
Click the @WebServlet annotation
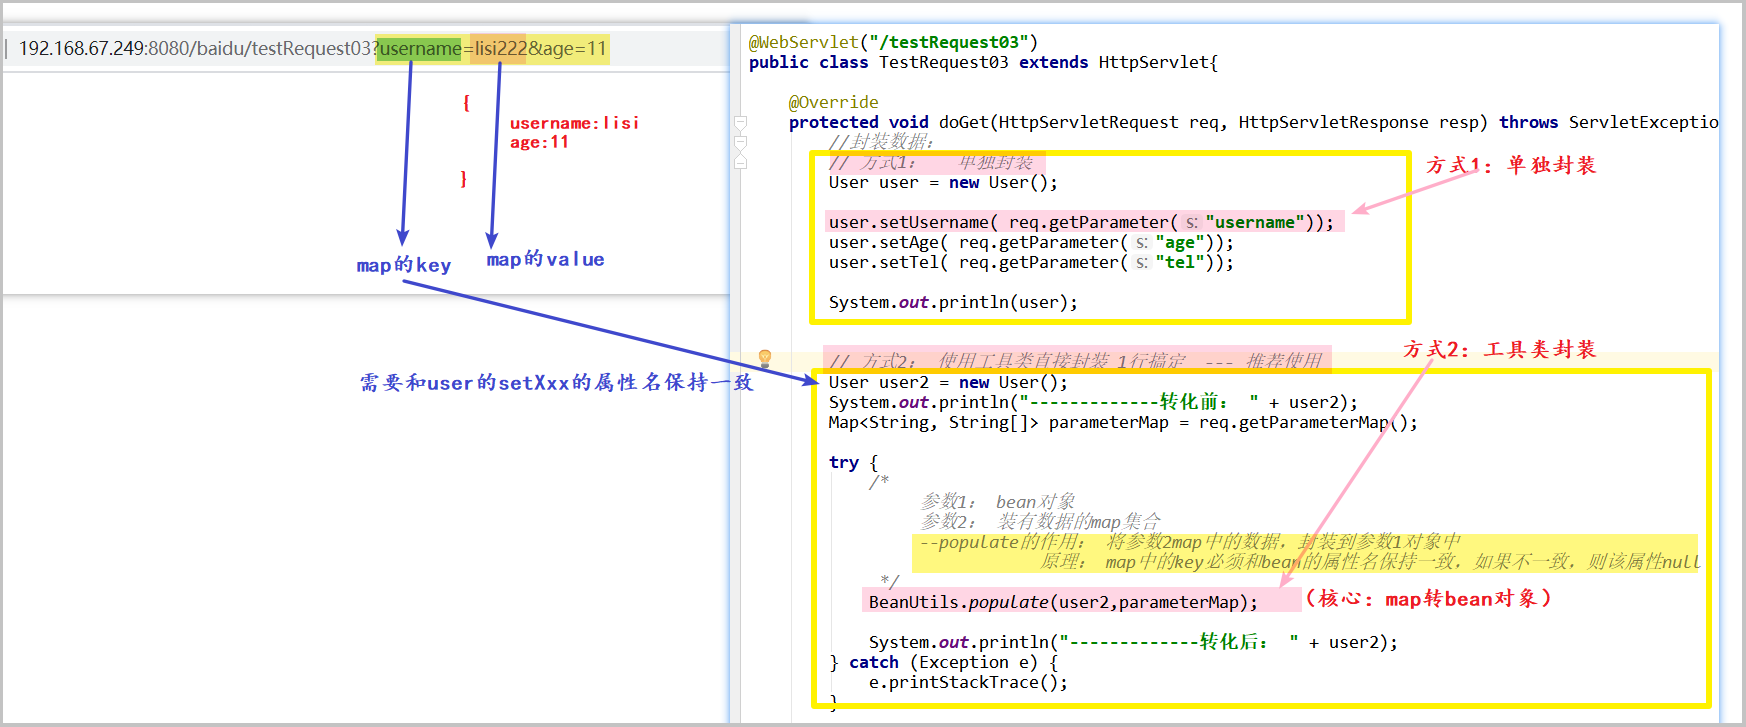click(804, 42)
